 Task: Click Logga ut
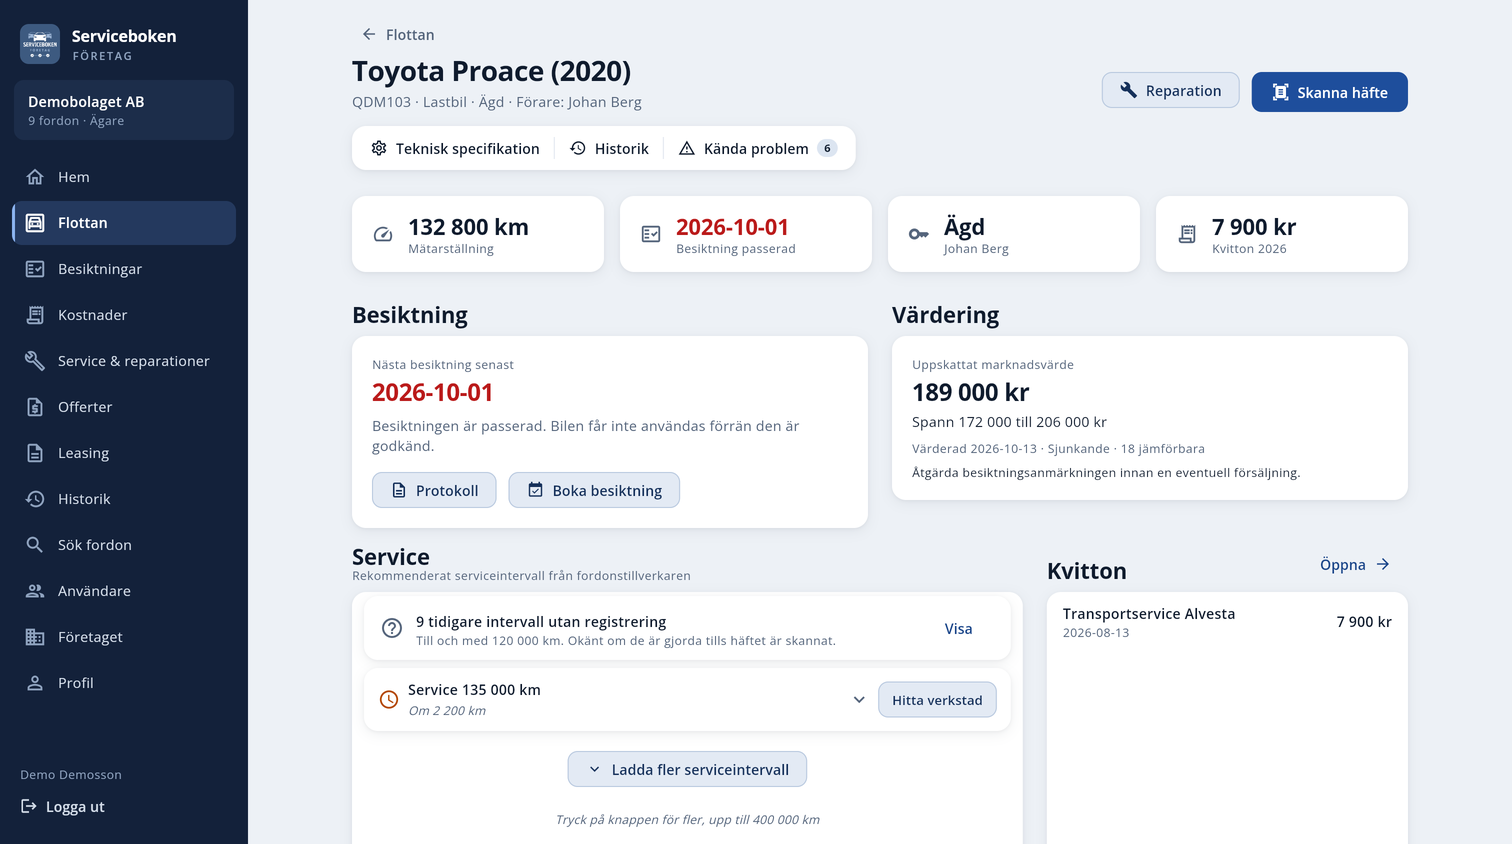(63, 807)
